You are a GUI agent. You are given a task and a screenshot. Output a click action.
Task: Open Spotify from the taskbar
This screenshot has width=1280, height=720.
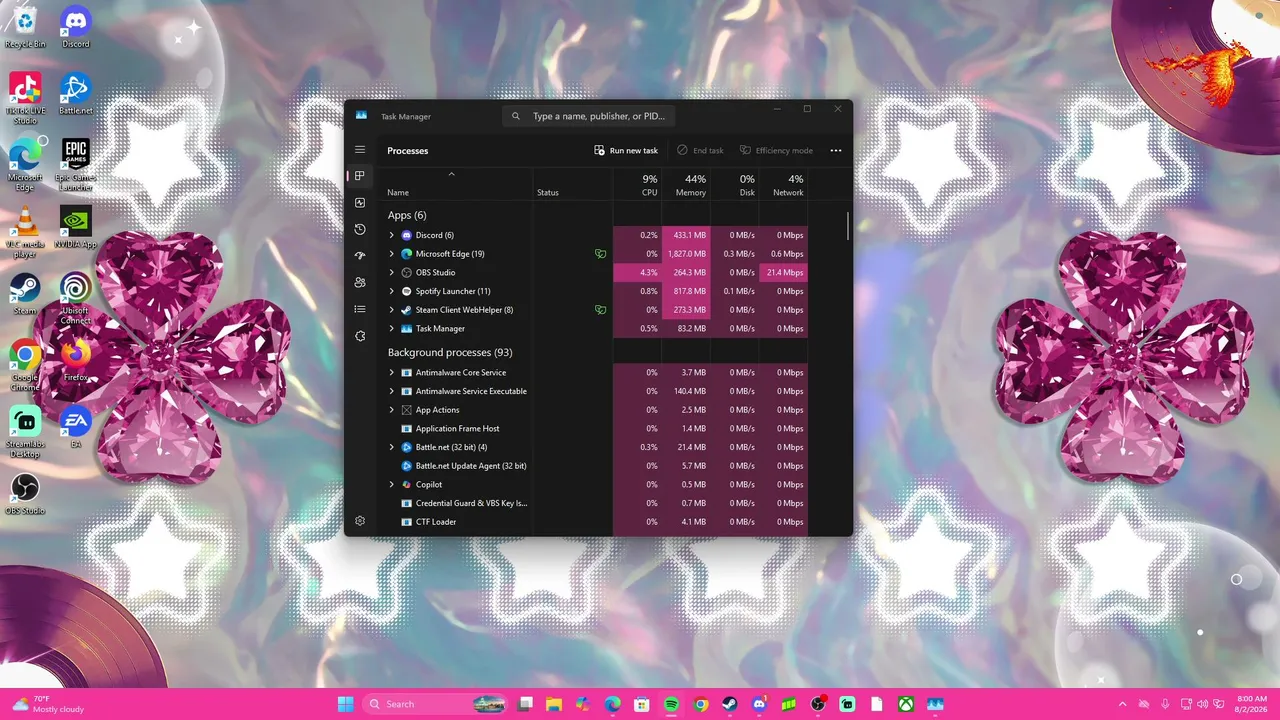671,704
